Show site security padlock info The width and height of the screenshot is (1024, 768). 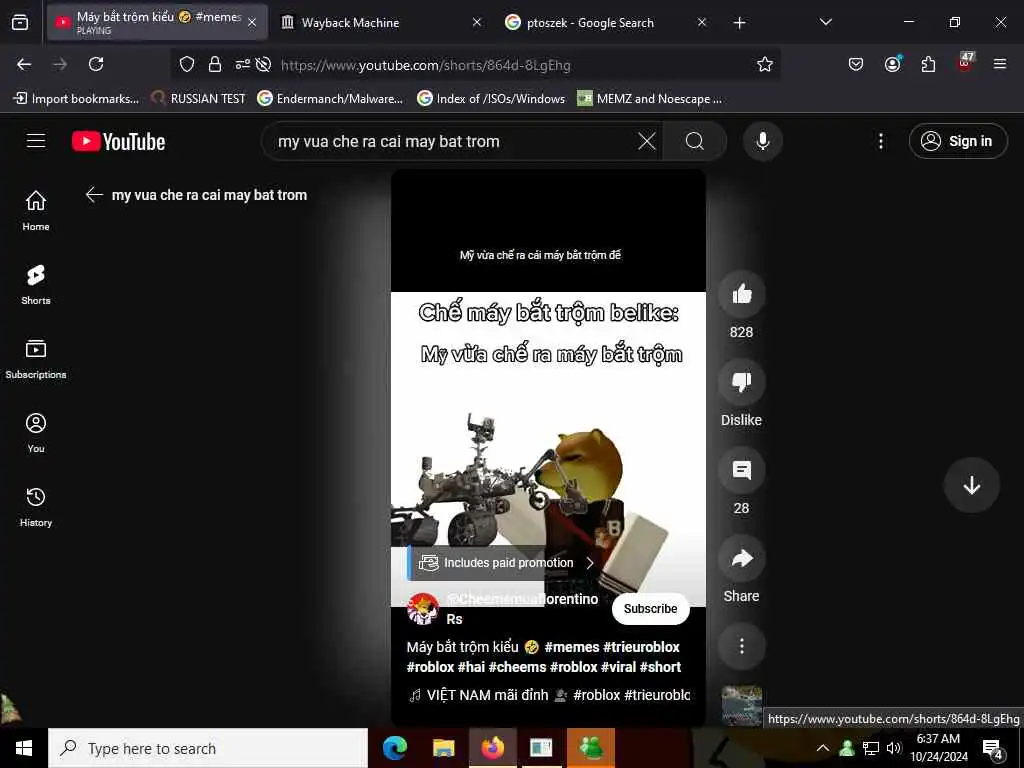point(215,64)
